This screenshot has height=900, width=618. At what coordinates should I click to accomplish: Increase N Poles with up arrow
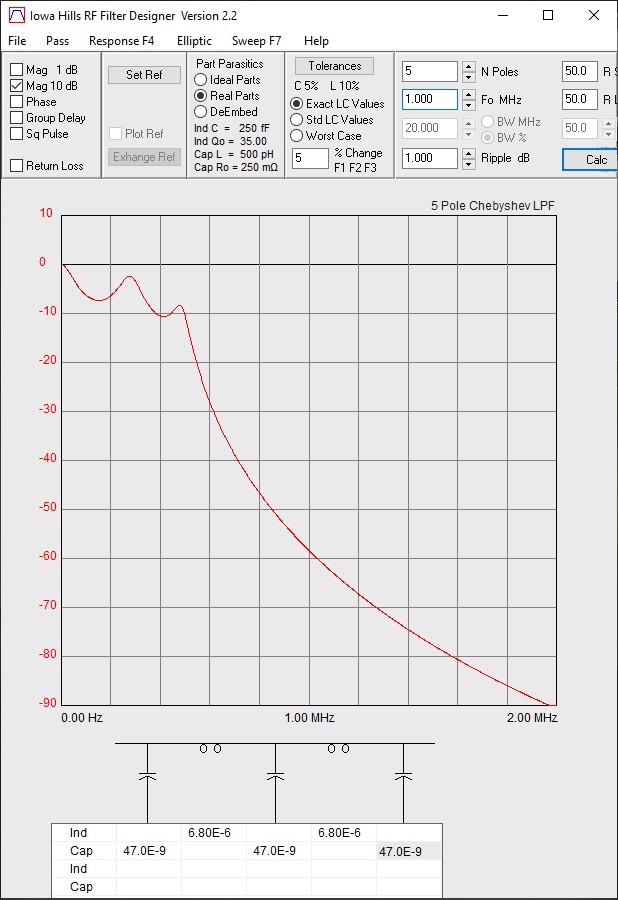(469, 66)
